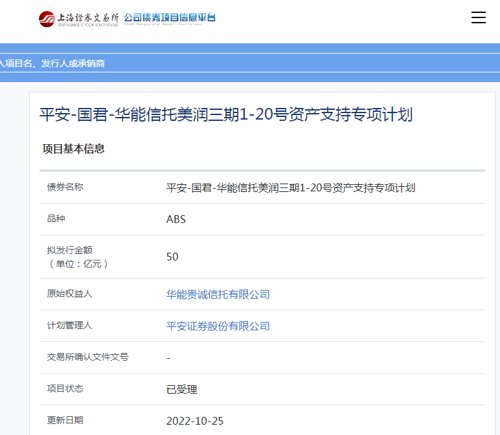Image resolution: width=500 pixels, height=435 pixels.
Task: Click the 品种 row label
Action: [56, 218]
